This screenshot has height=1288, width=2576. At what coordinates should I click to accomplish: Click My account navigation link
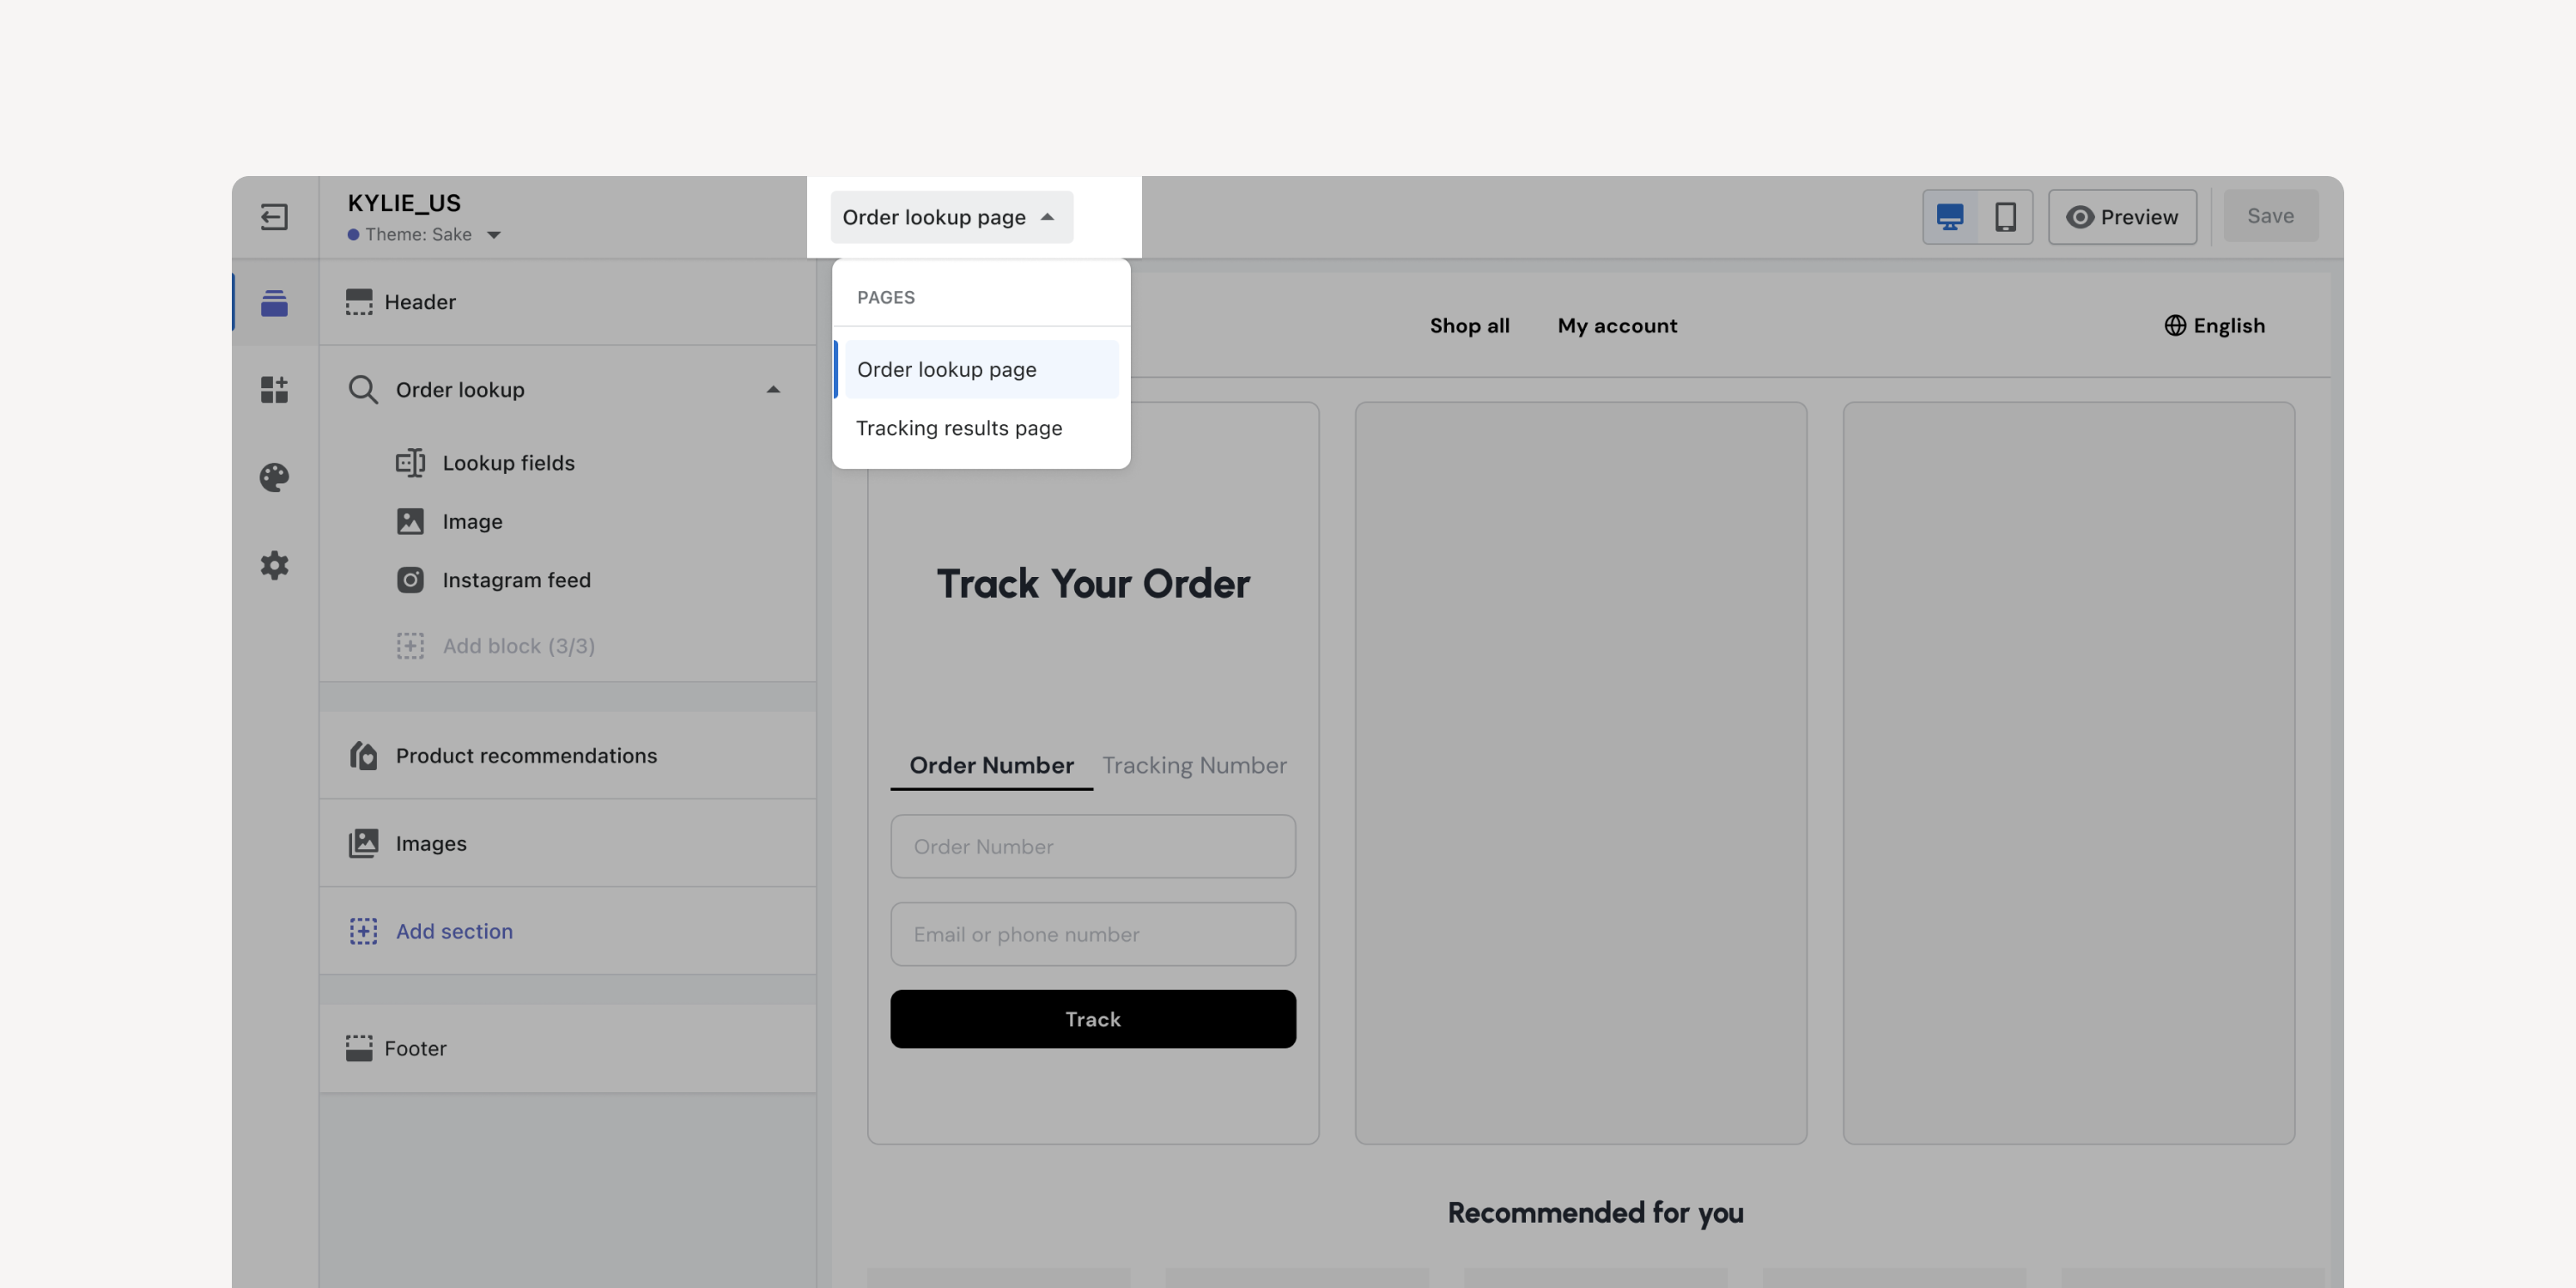[x=1617, y=325]
